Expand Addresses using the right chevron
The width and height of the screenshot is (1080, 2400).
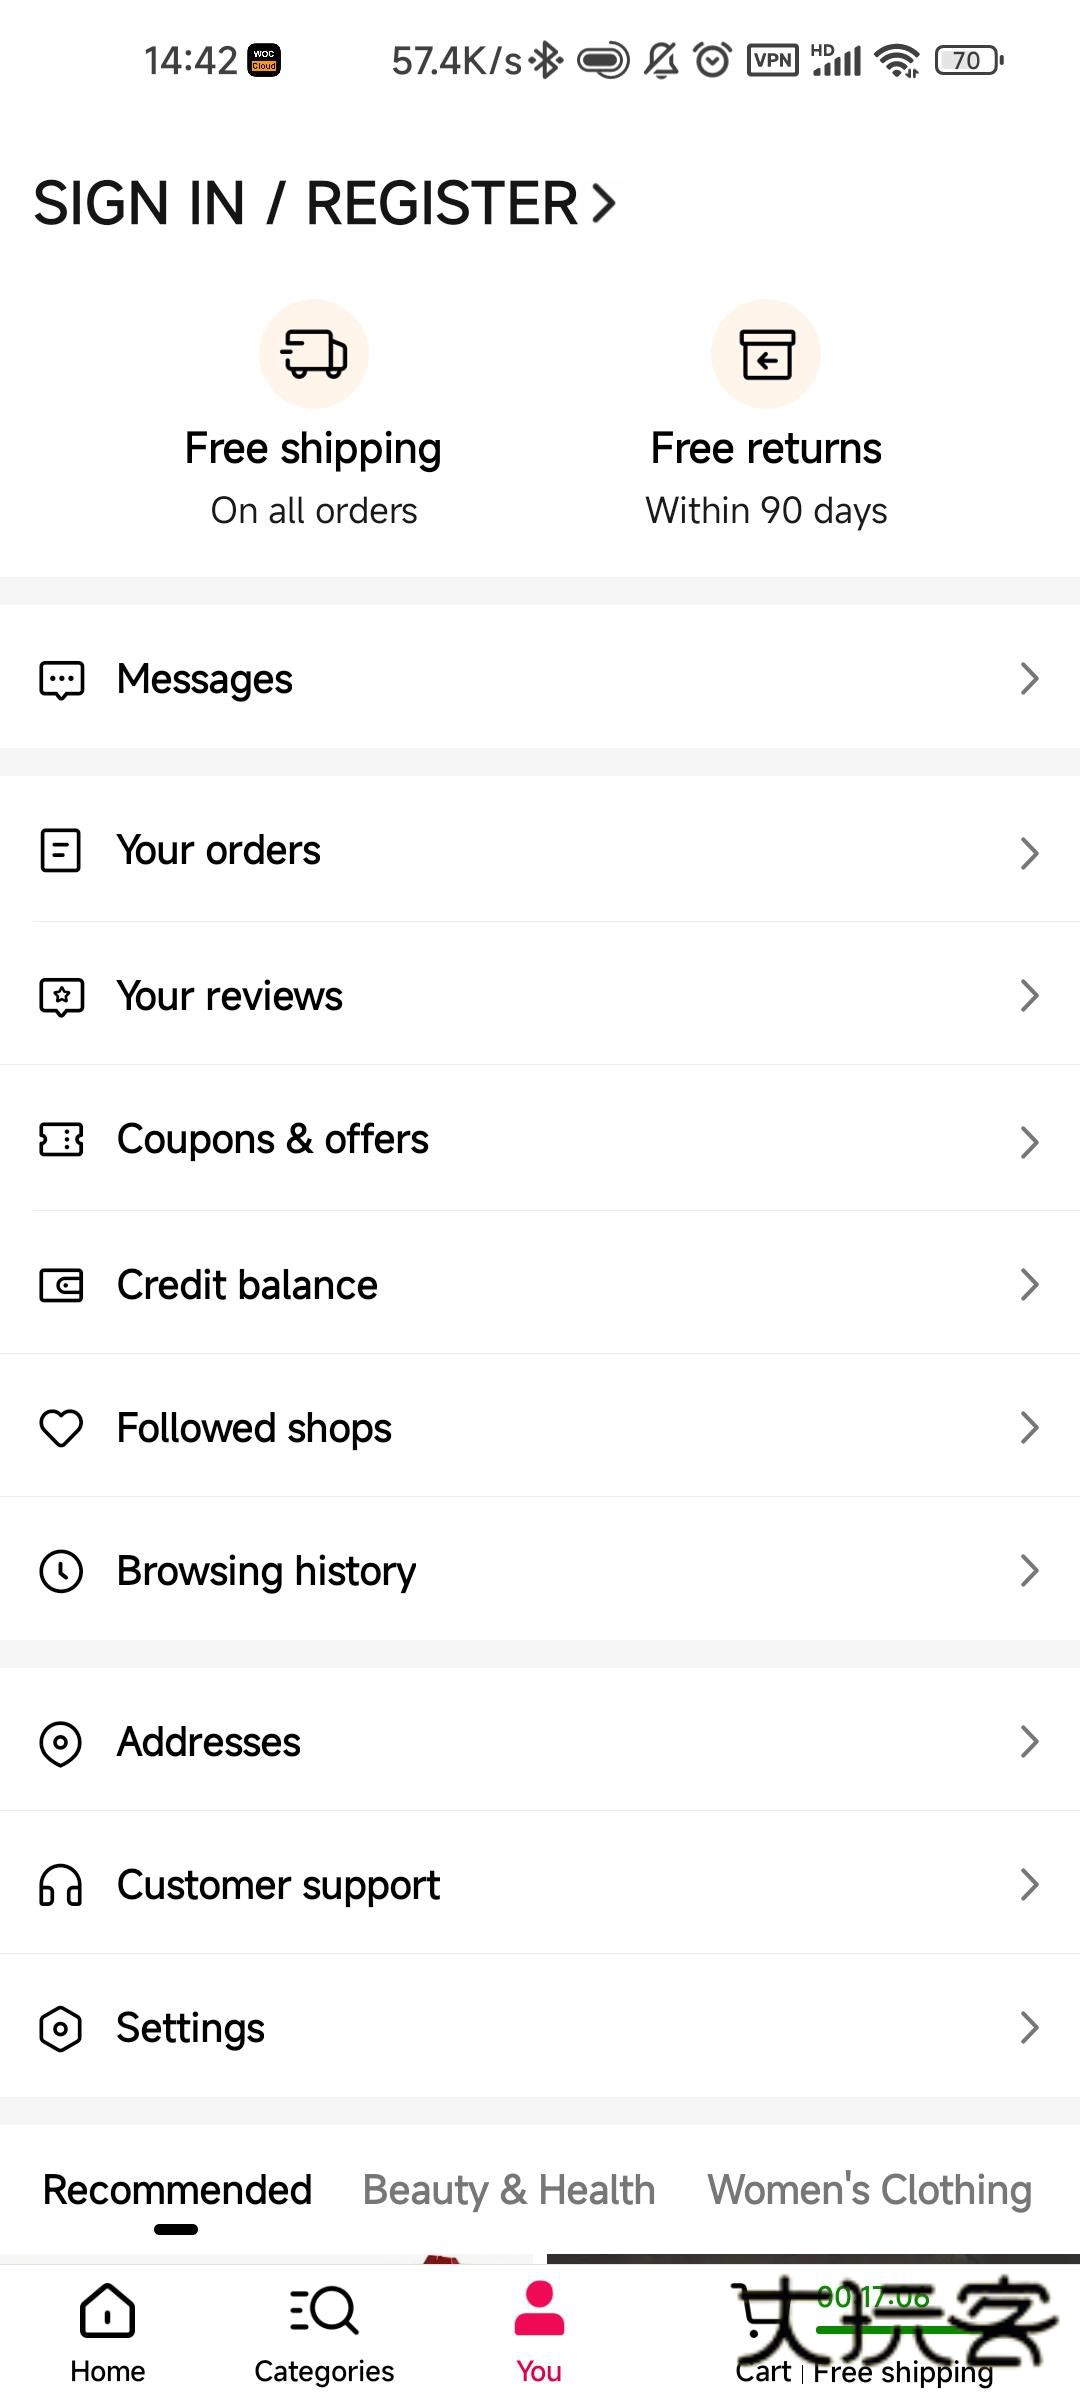pos(1029,1742)
